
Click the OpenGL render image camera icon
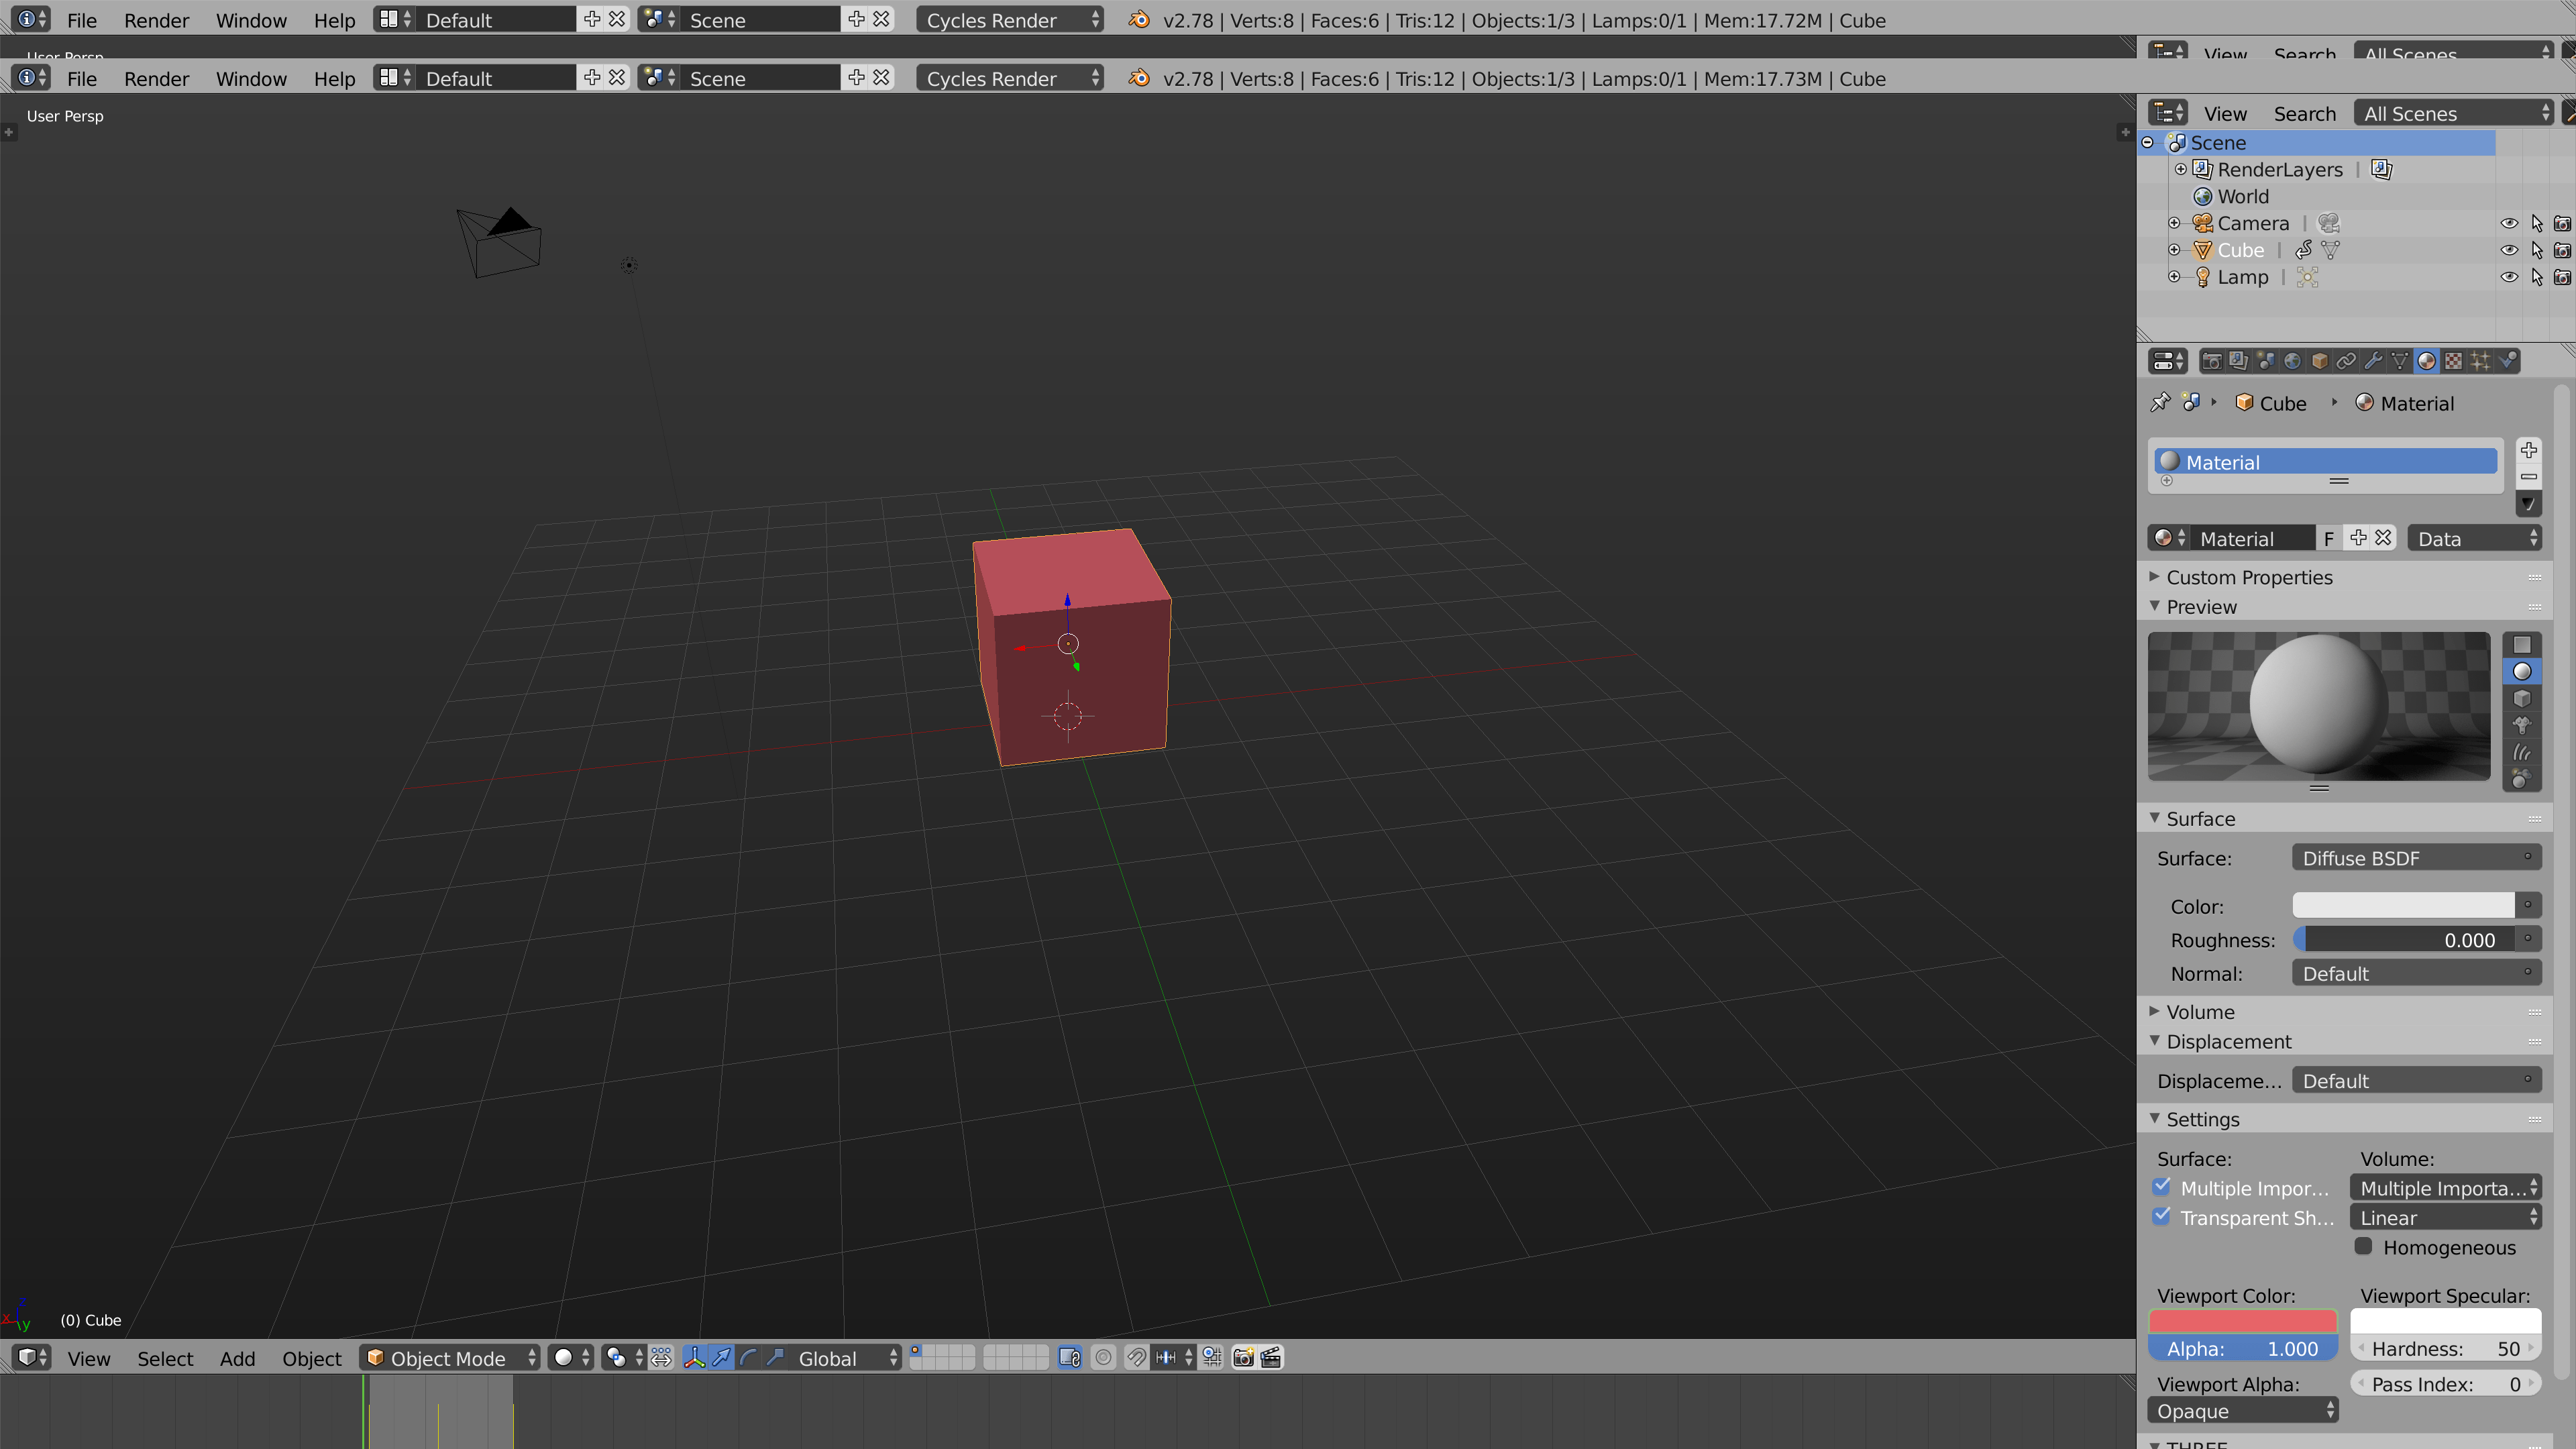(x=1243, y=1357)
